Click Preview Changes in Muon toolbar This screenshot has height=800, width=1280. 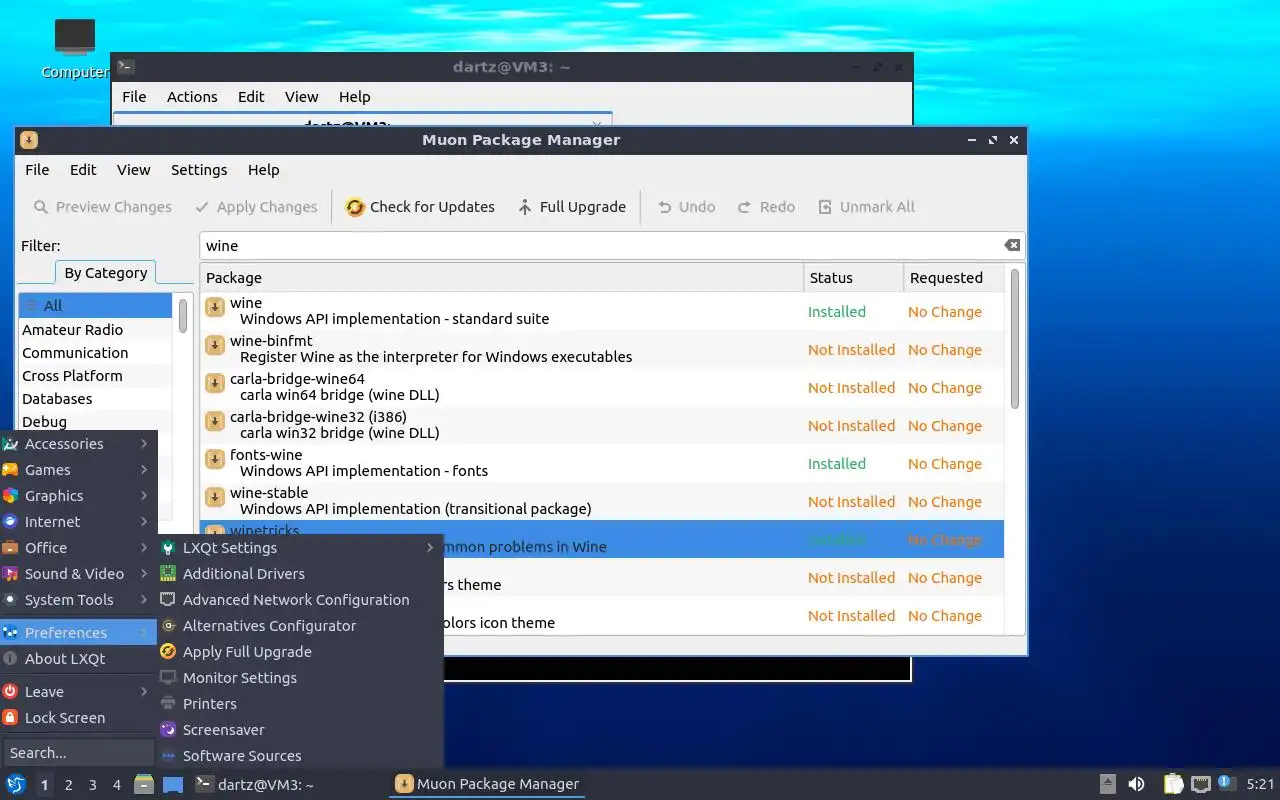point(102,207)
